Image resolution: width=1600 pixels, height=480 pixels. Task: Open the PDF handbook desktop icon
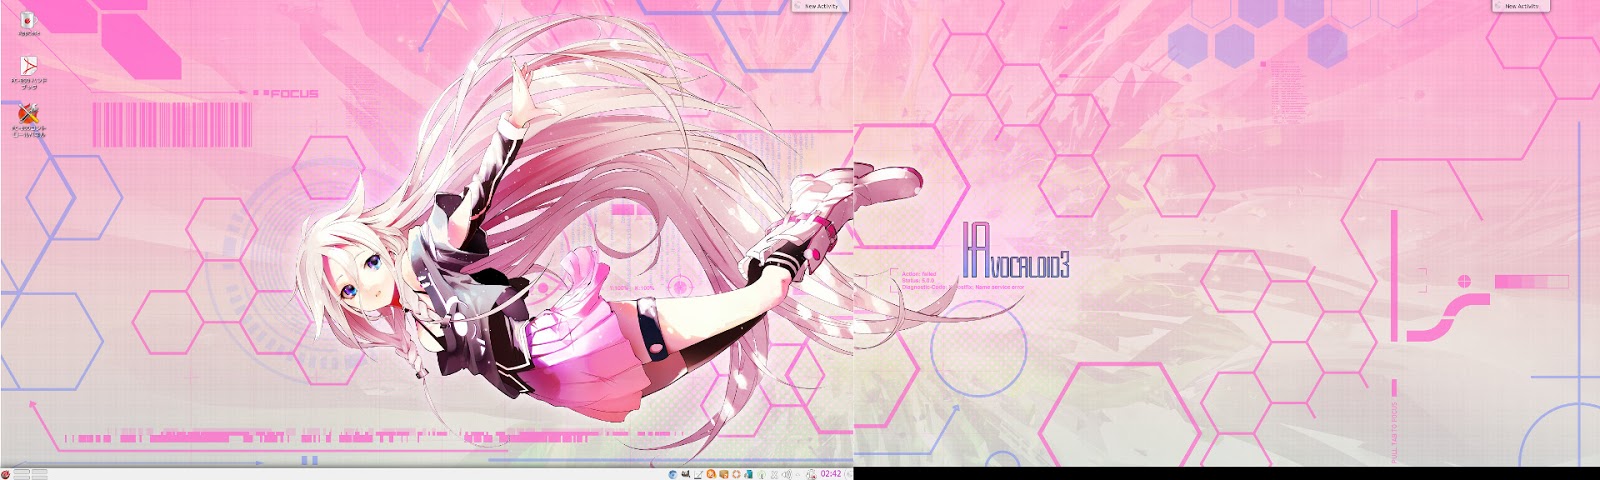(x=29, y=72)
